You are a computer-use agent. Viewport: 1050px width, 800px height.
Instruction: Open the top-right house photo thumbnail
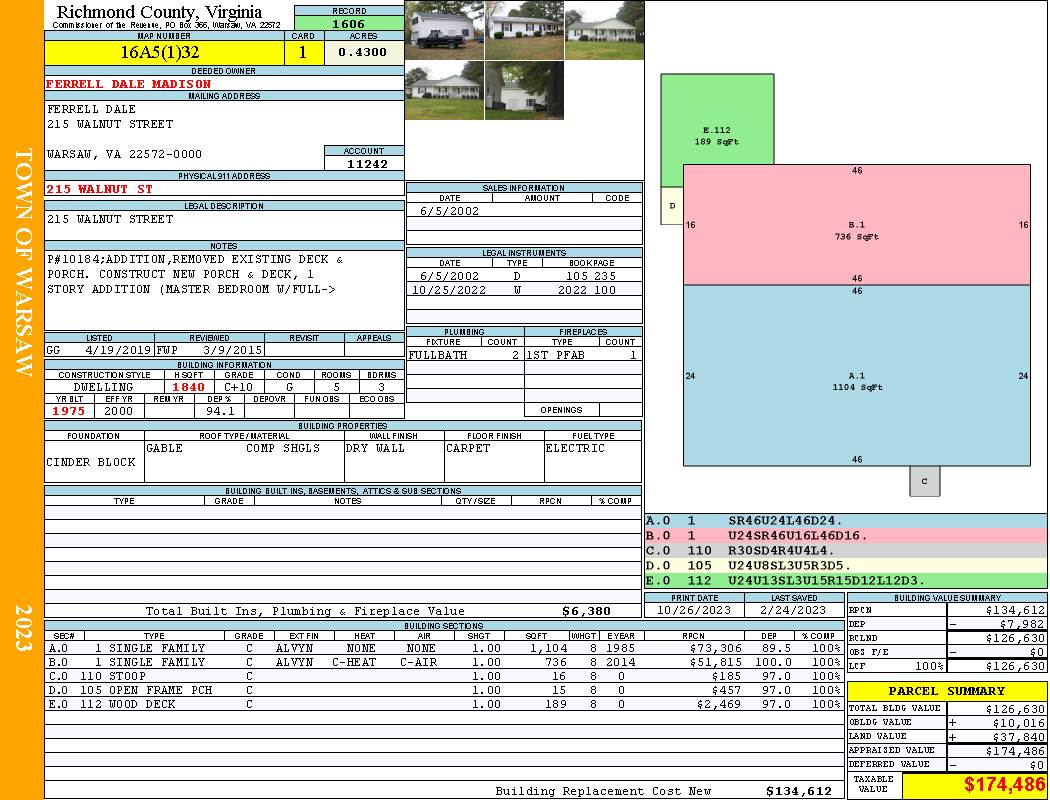coord(605,30)
